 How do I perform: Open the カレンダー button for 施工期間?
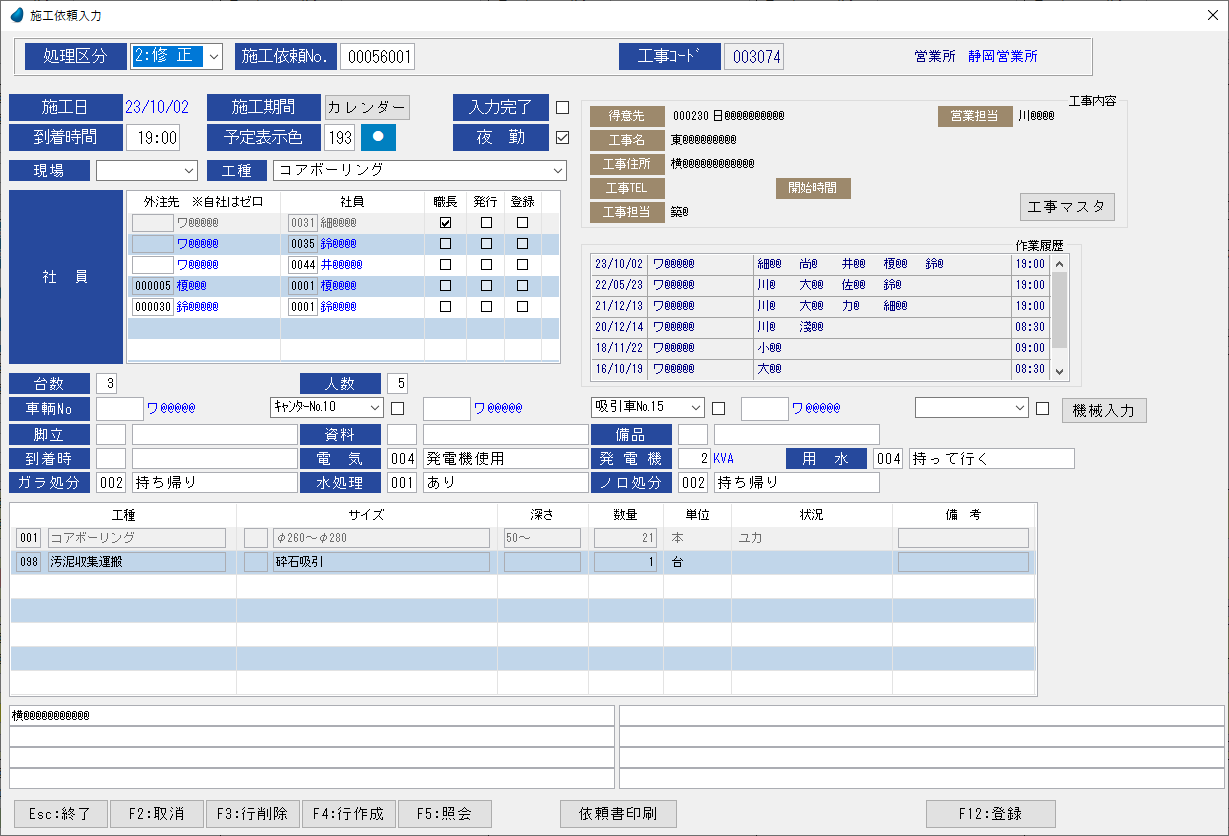(x=367, y=107)
